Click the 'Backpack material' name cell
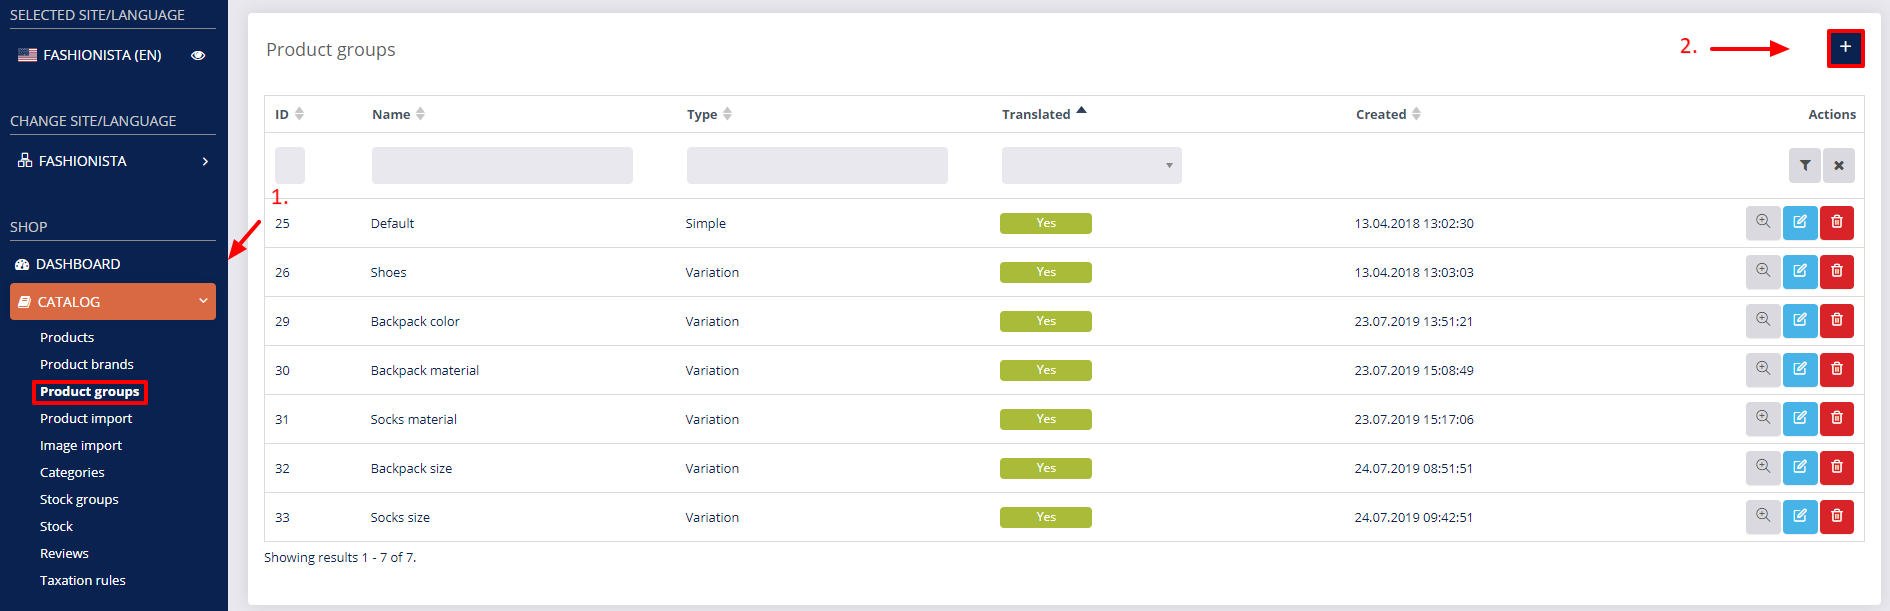The image size is (1890, 611). tap(425, 370)
